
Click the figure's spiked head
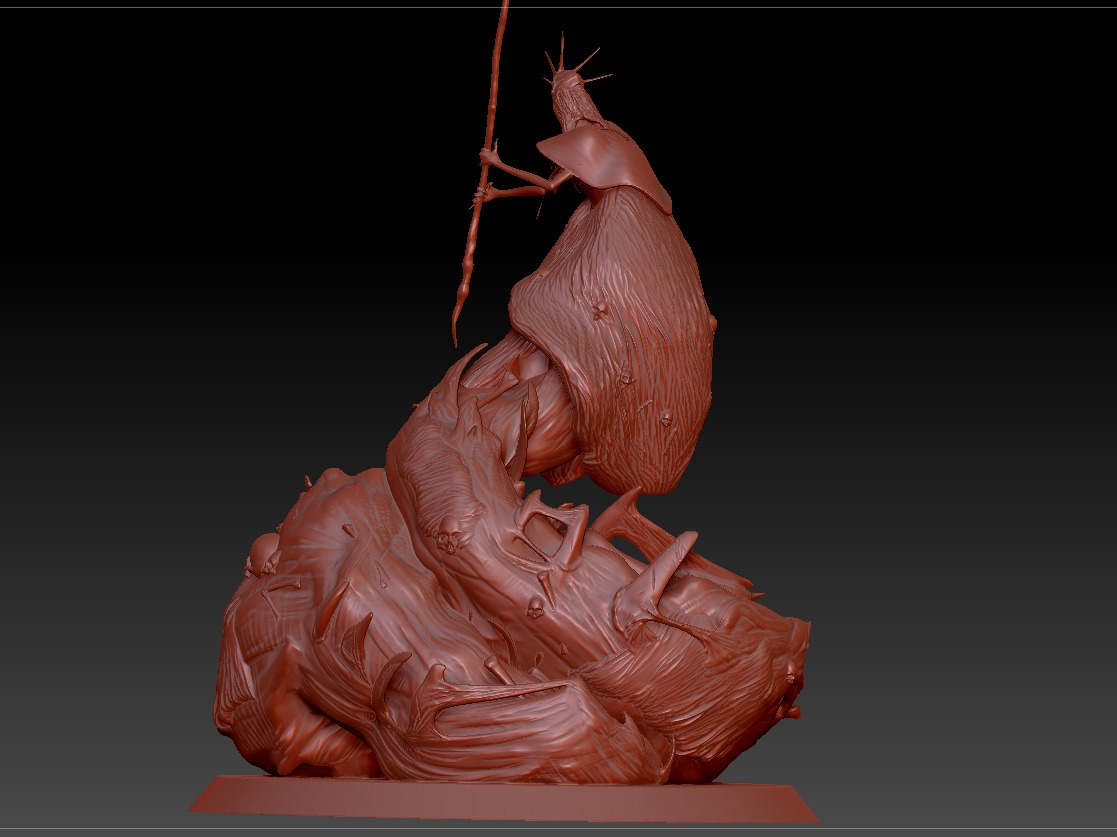[572, 95]
